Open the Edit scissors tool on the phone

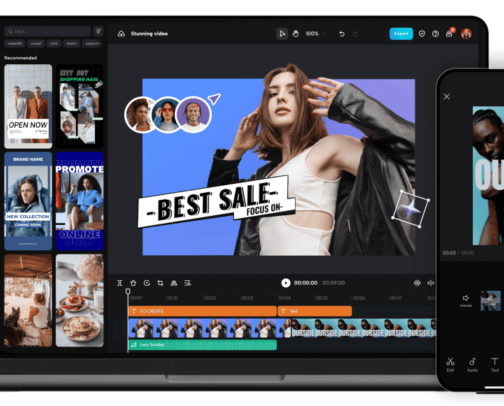point(450,364)
